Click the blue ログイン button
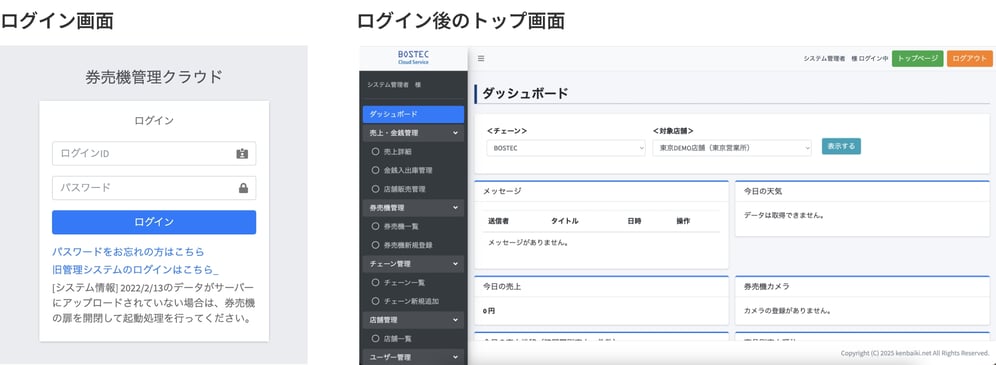996x365 pixels. (154, 222)
